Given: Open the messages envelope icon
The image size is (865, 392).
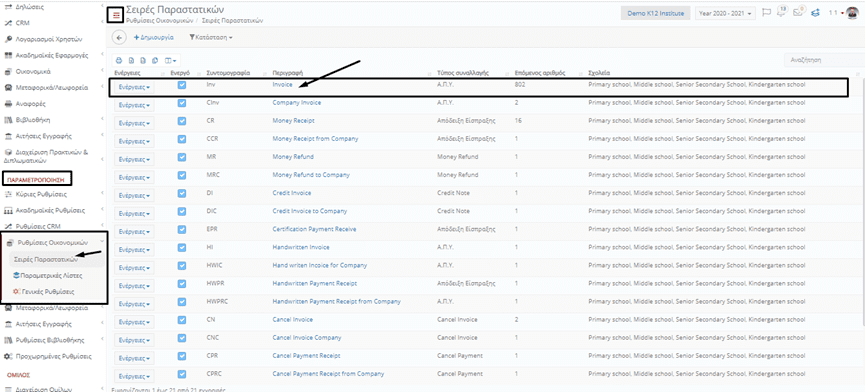Looking at the screenshot, I should [x=798, y=13].
